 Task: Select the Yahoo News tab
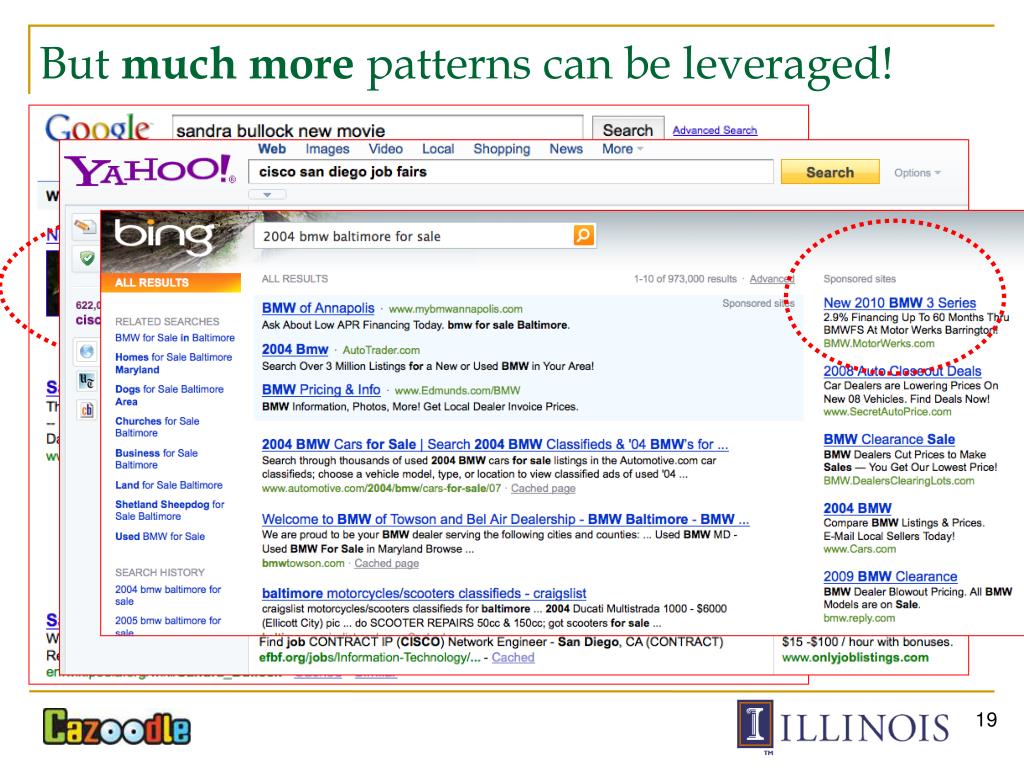(566, 149)
